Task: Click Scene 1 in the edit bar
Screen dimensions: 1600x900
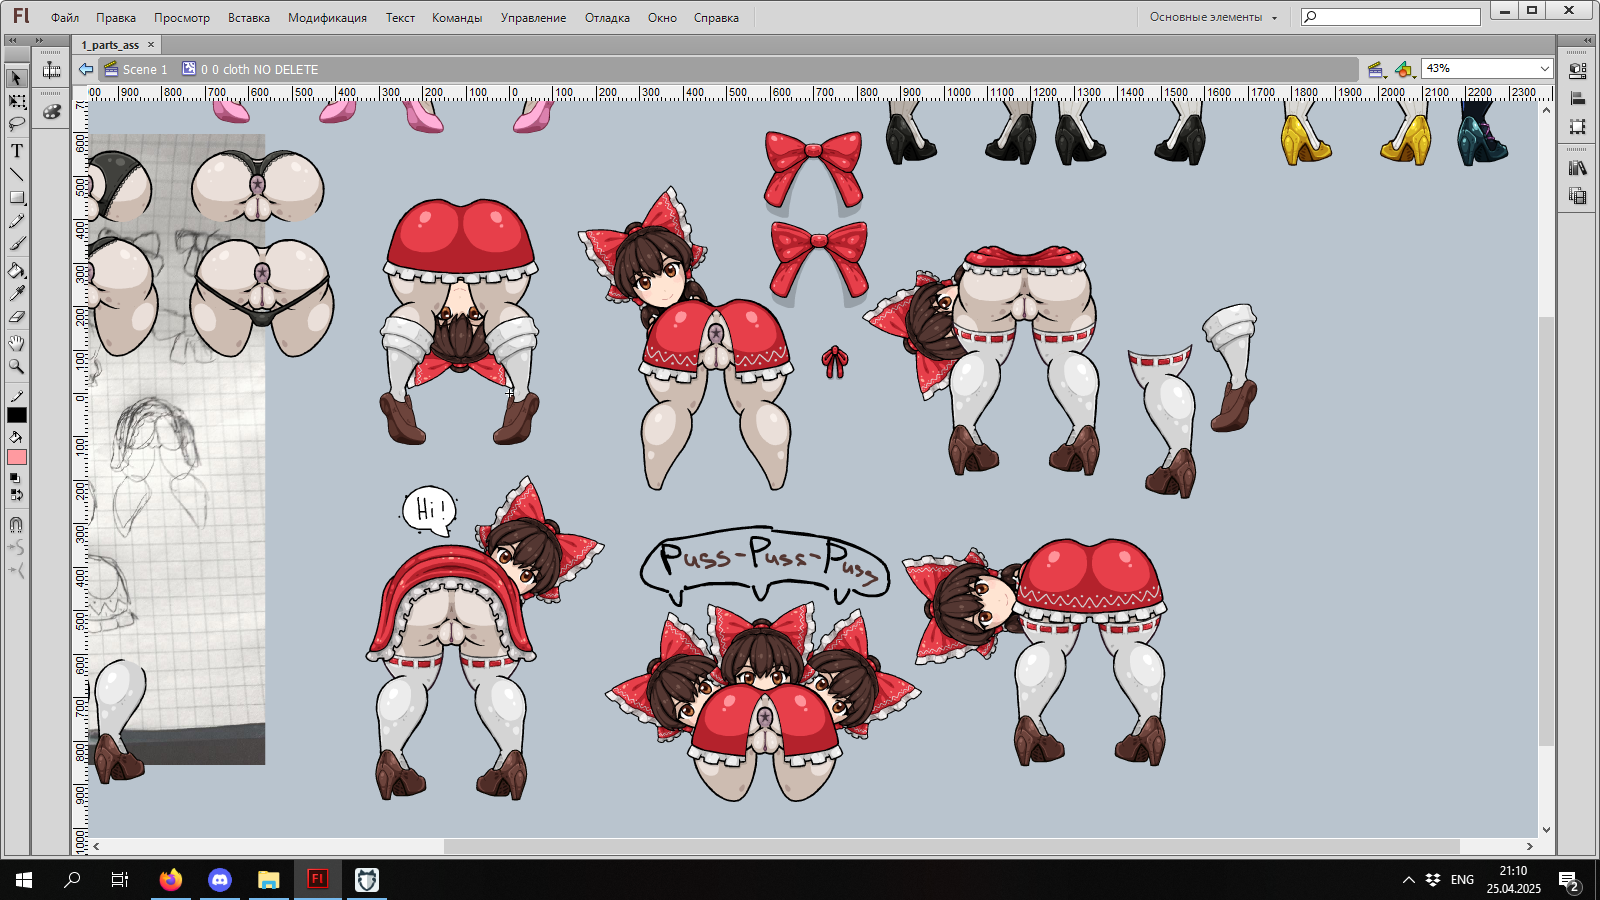Action: click(x=136, y=69)
